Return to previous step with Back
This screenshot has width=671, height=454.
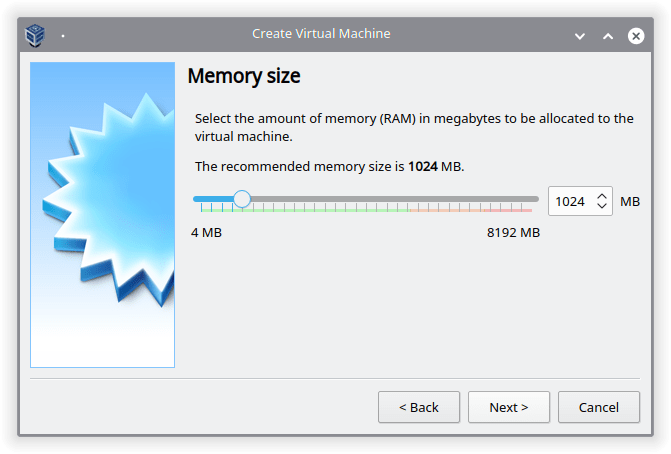coord(419,407)
